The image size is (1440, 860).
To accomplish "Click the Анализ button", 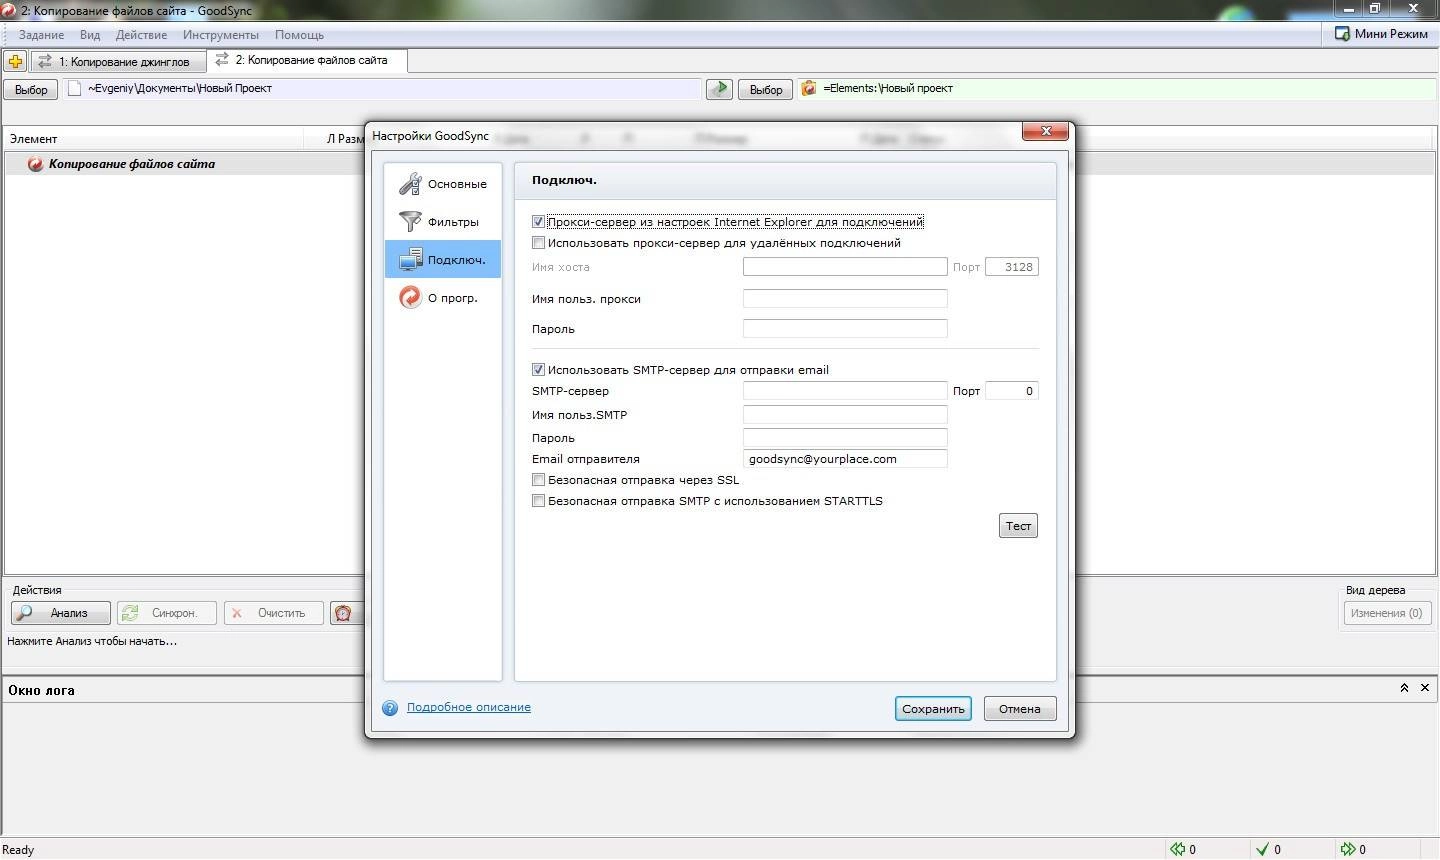I will point(61,613).
